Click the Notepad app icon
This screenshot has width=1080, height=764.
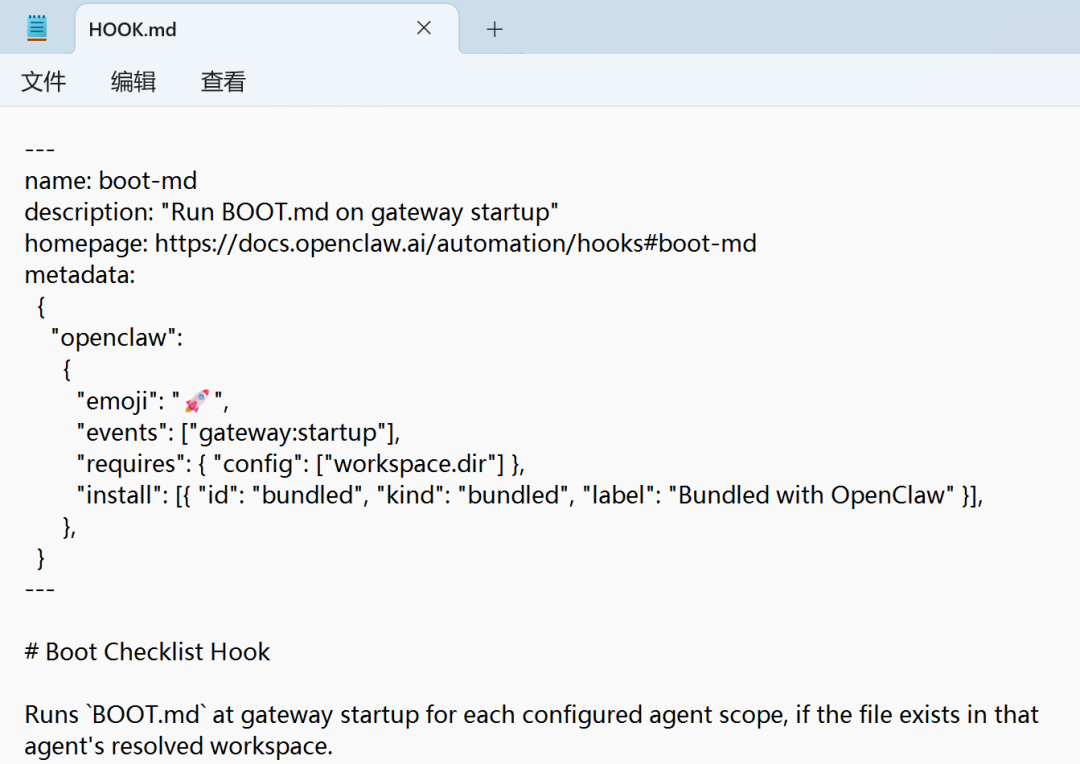tap(37, 28)
